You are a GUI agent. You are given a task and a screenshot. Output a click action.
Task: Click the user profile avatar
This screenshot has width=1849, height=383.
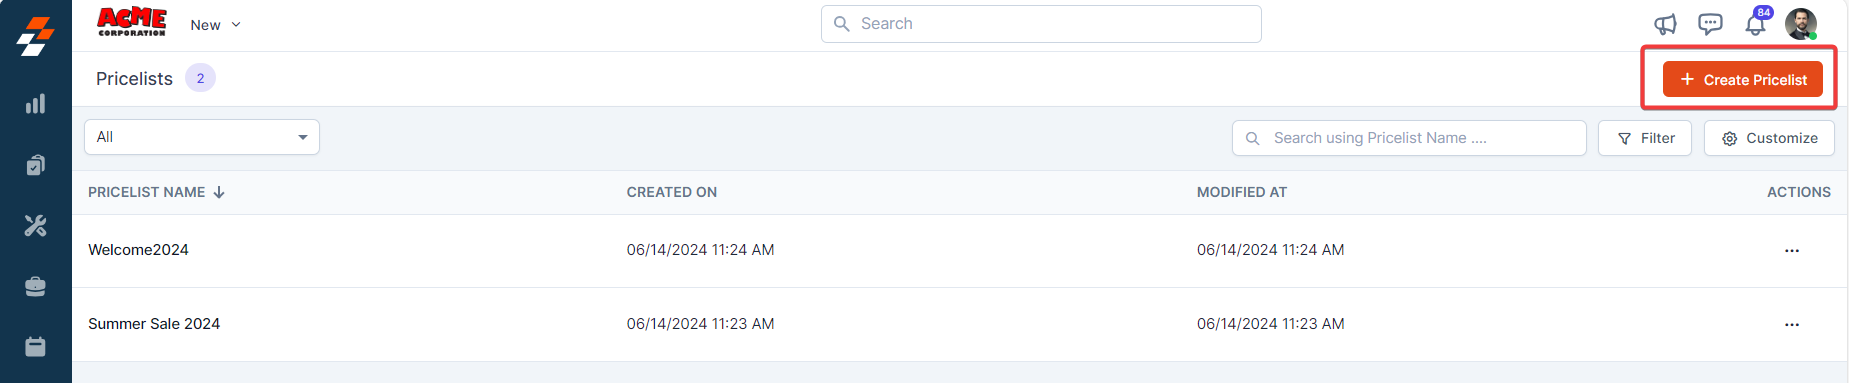coord(1801,24)
